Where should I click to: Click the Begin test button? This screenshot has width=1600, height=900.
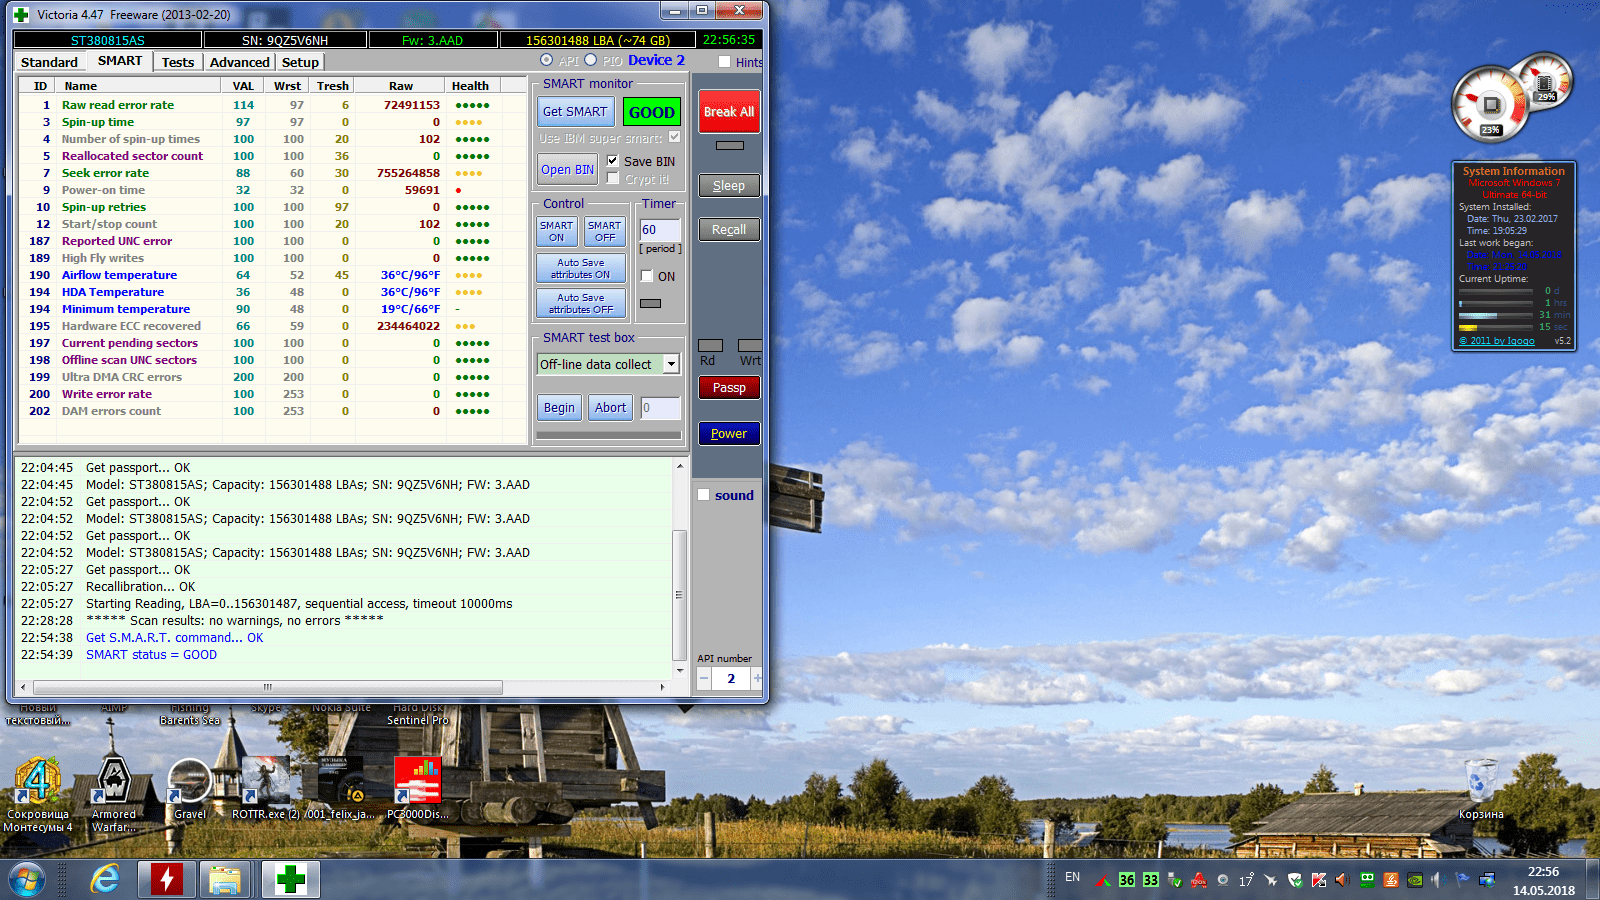pos(559,408)
